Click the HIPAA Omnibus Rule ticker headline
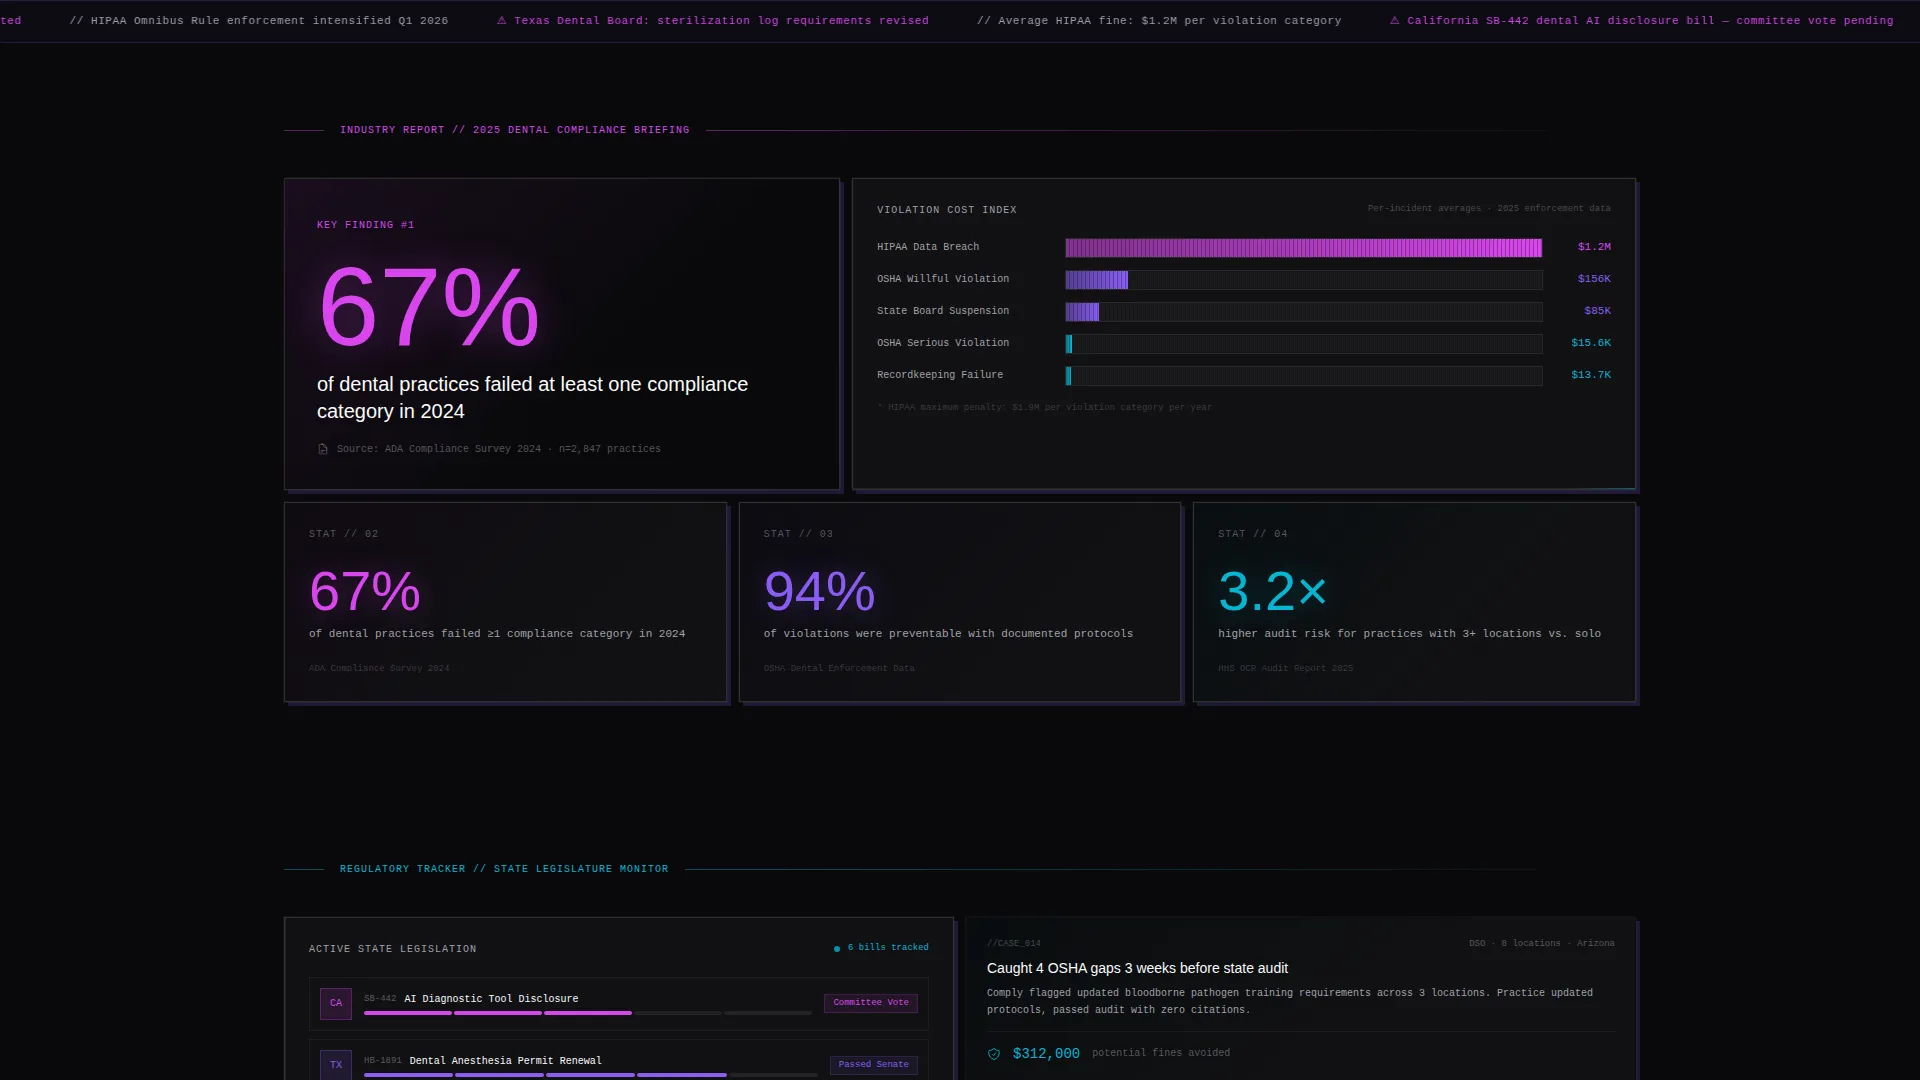This screenshot has height=1080, width=1920. [259, 20]
